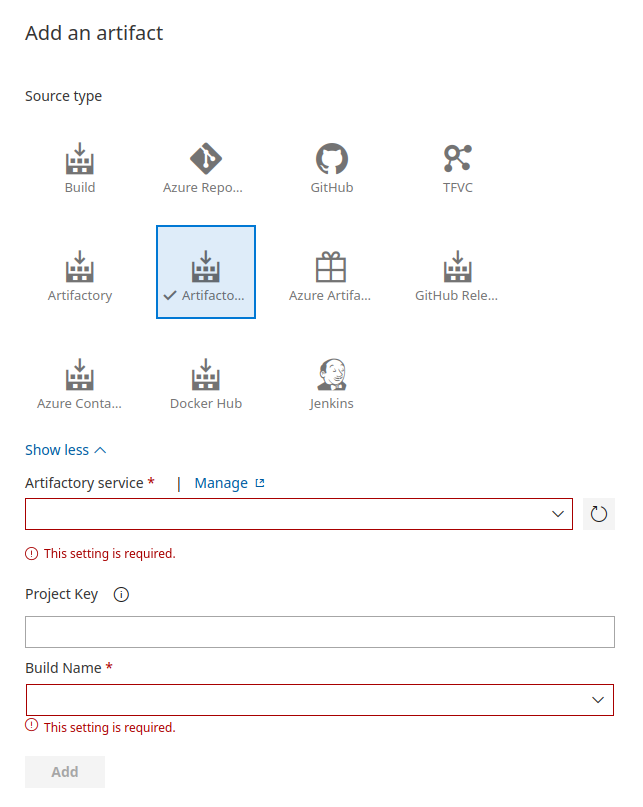The height and width of the screenshot is (807, 643).
Task: Expand the Build Name dropdown
Action: tap(319, 700)
